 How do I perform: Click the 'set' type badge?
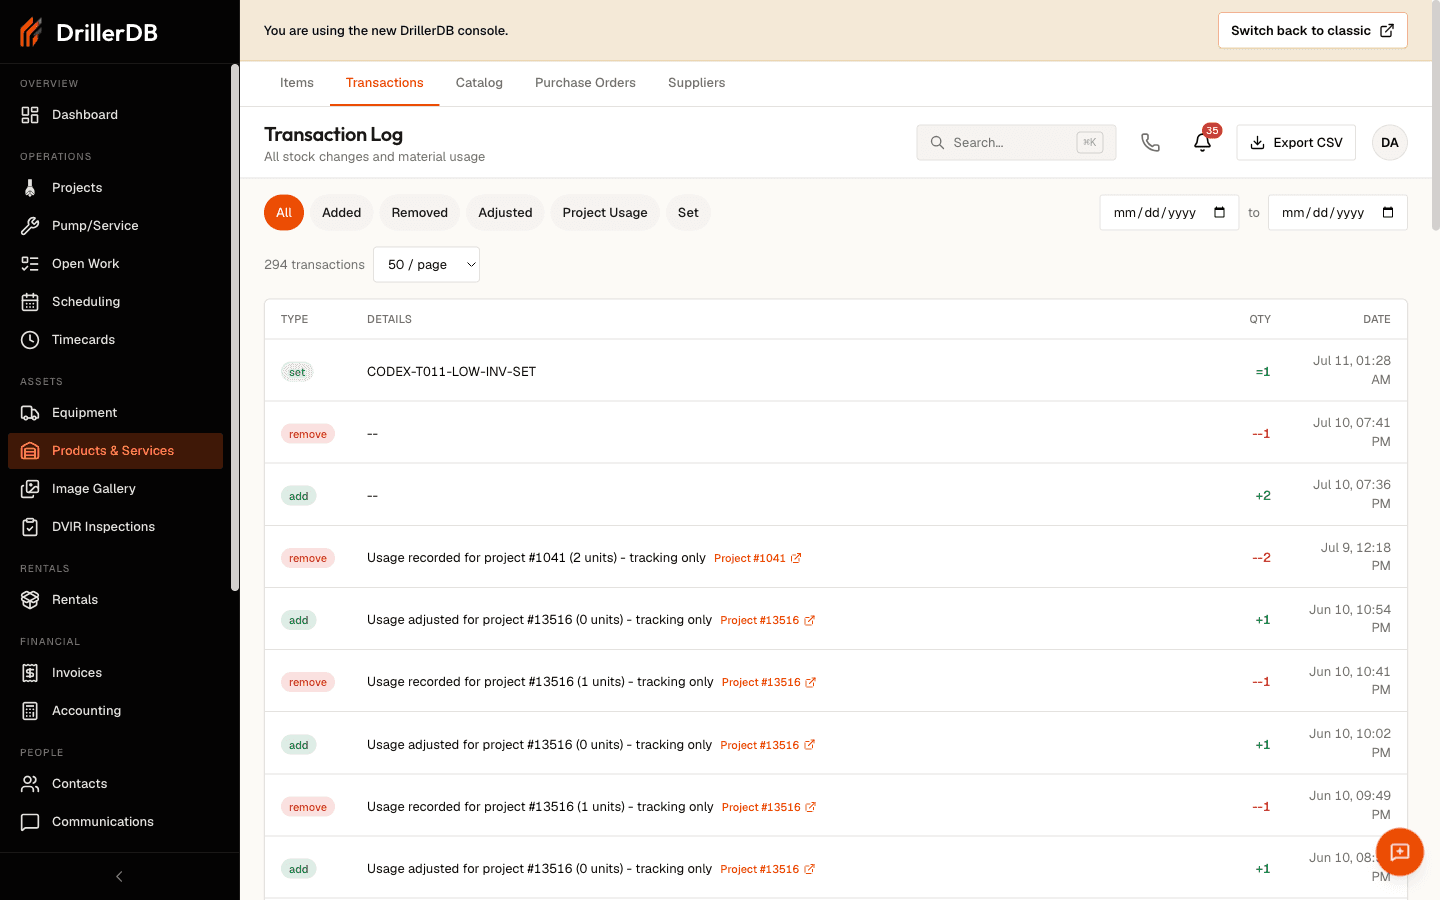click(297, 372)
